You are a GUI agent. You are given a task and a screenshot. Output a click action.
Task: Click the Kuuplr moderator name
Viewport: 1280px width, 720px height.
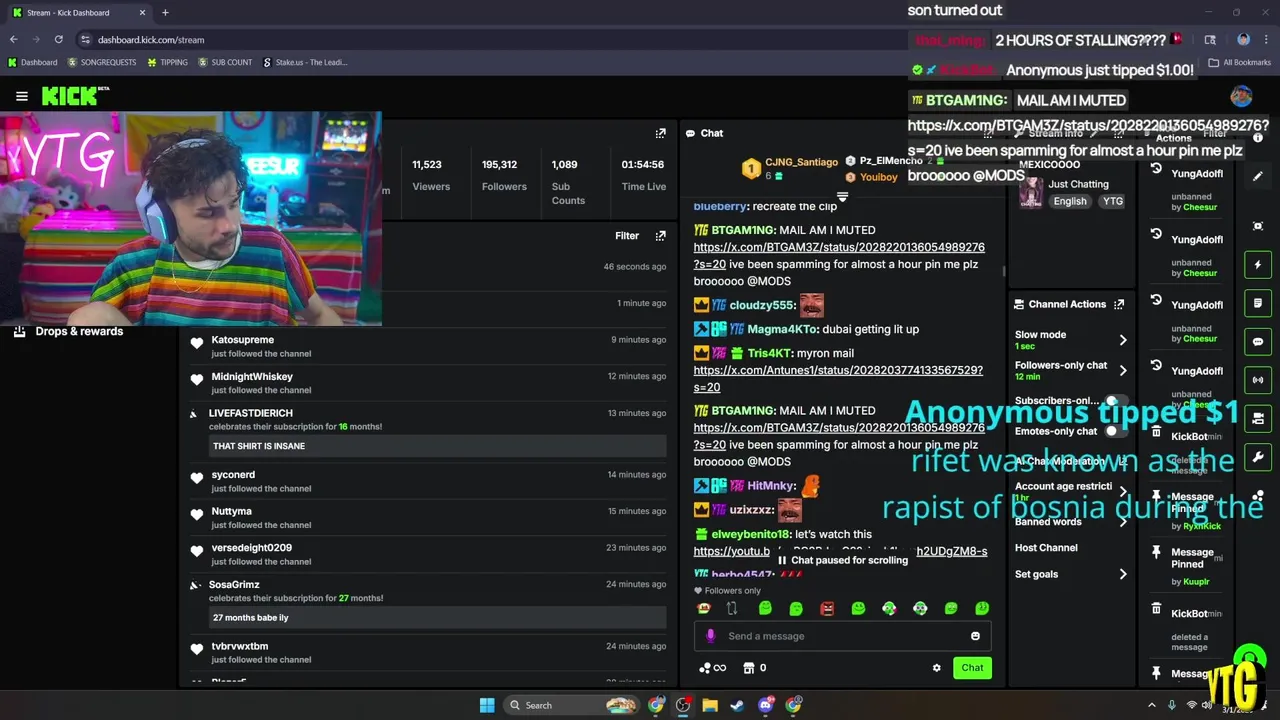click(x=1196, y=581)
